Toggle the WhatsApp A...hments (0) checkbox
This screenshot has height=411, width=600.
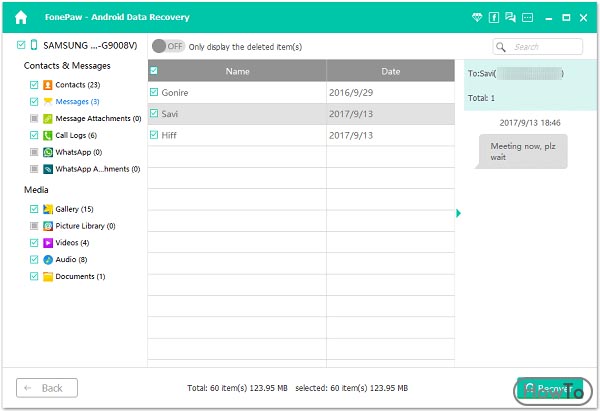[x=34, y=169]
